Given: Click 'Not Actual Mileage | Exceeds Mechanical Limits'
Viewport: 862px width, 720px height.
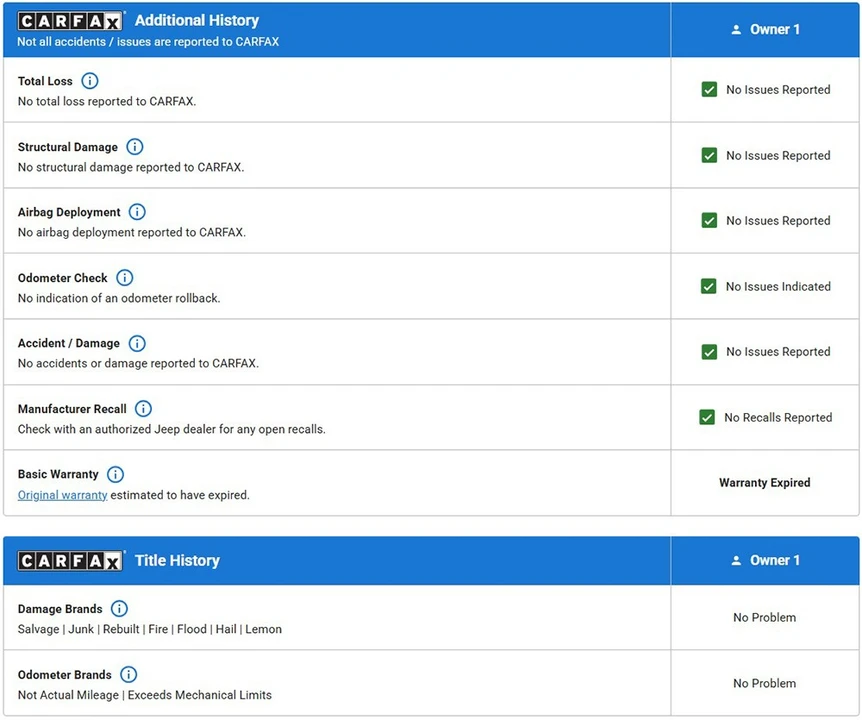Looking at the screenshot, I should [x=145, y=695].
